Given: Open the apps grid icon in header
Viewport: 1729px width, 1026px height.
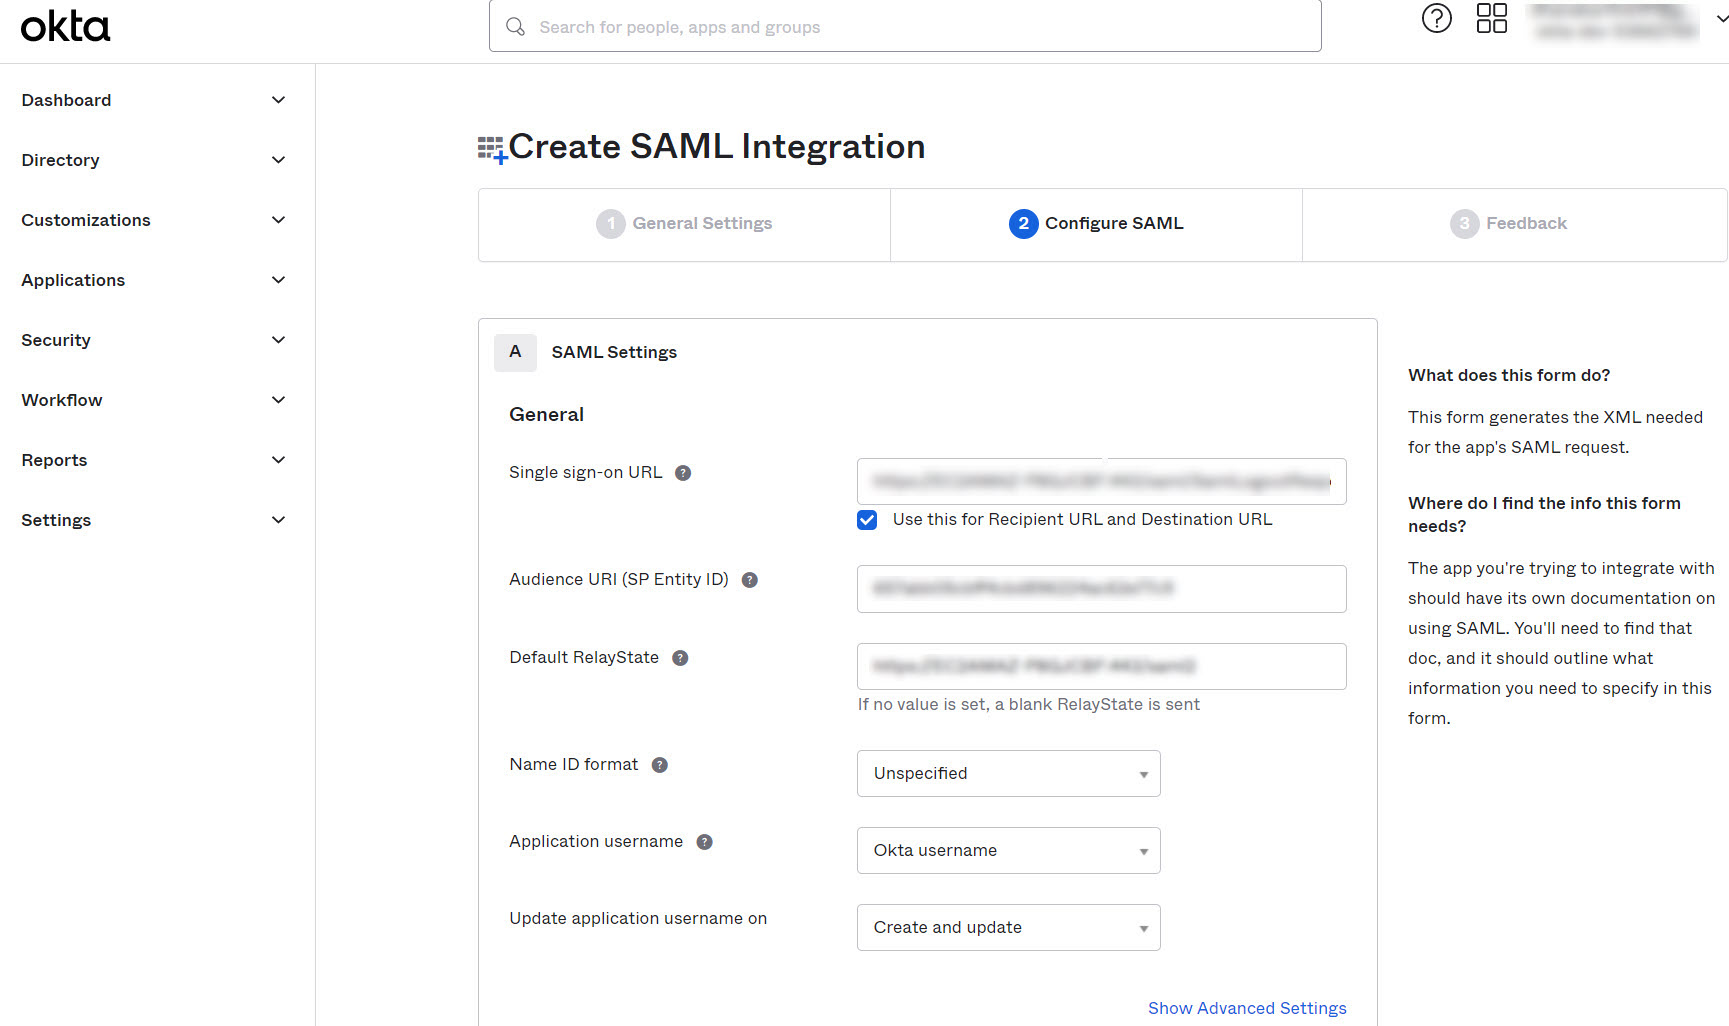Looking at the screenshot, I should pyautogui.click(x=1491, y=18).
